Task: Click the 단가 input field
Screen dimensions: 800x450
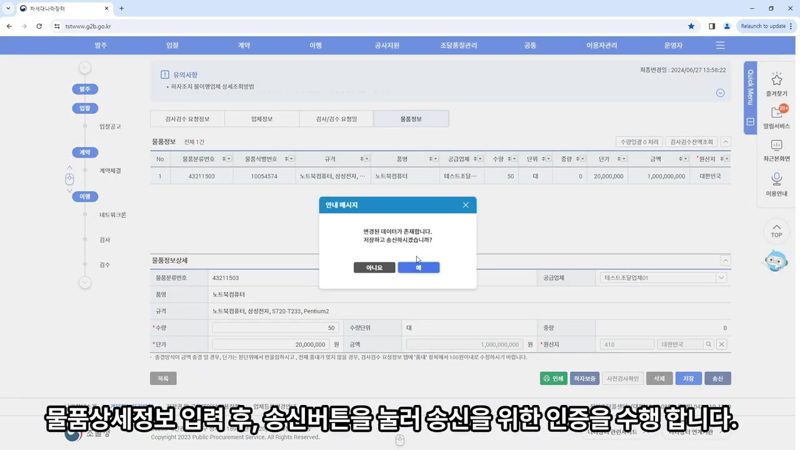Action: coord(270,344)
